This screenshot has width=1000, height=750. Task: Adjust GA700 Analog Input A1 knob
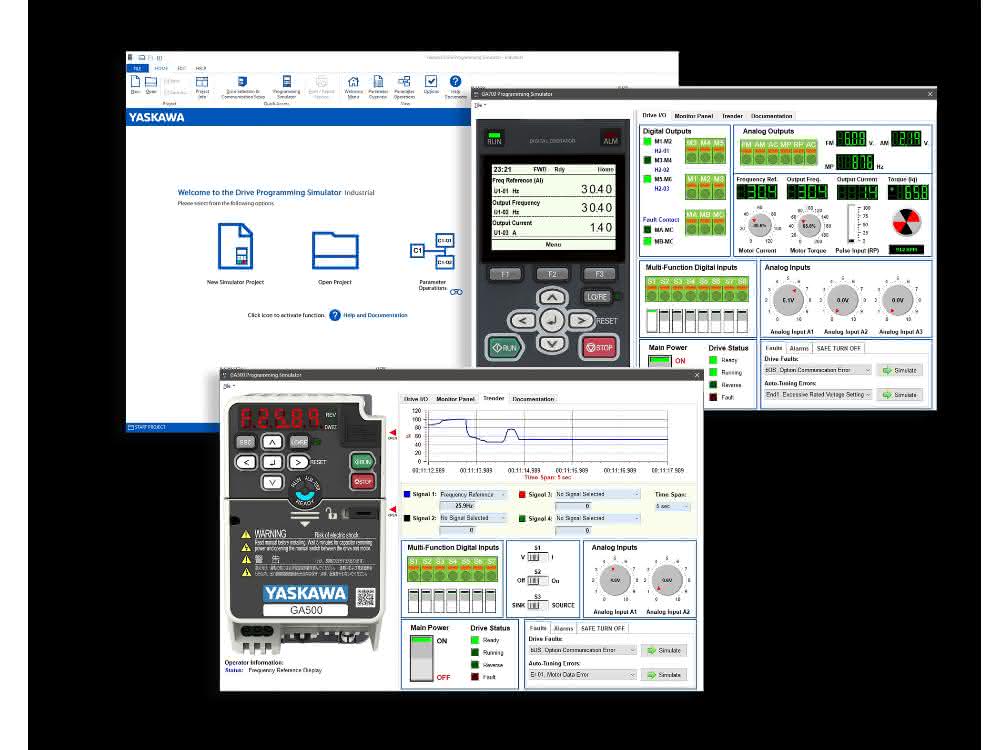pos(789,300)
